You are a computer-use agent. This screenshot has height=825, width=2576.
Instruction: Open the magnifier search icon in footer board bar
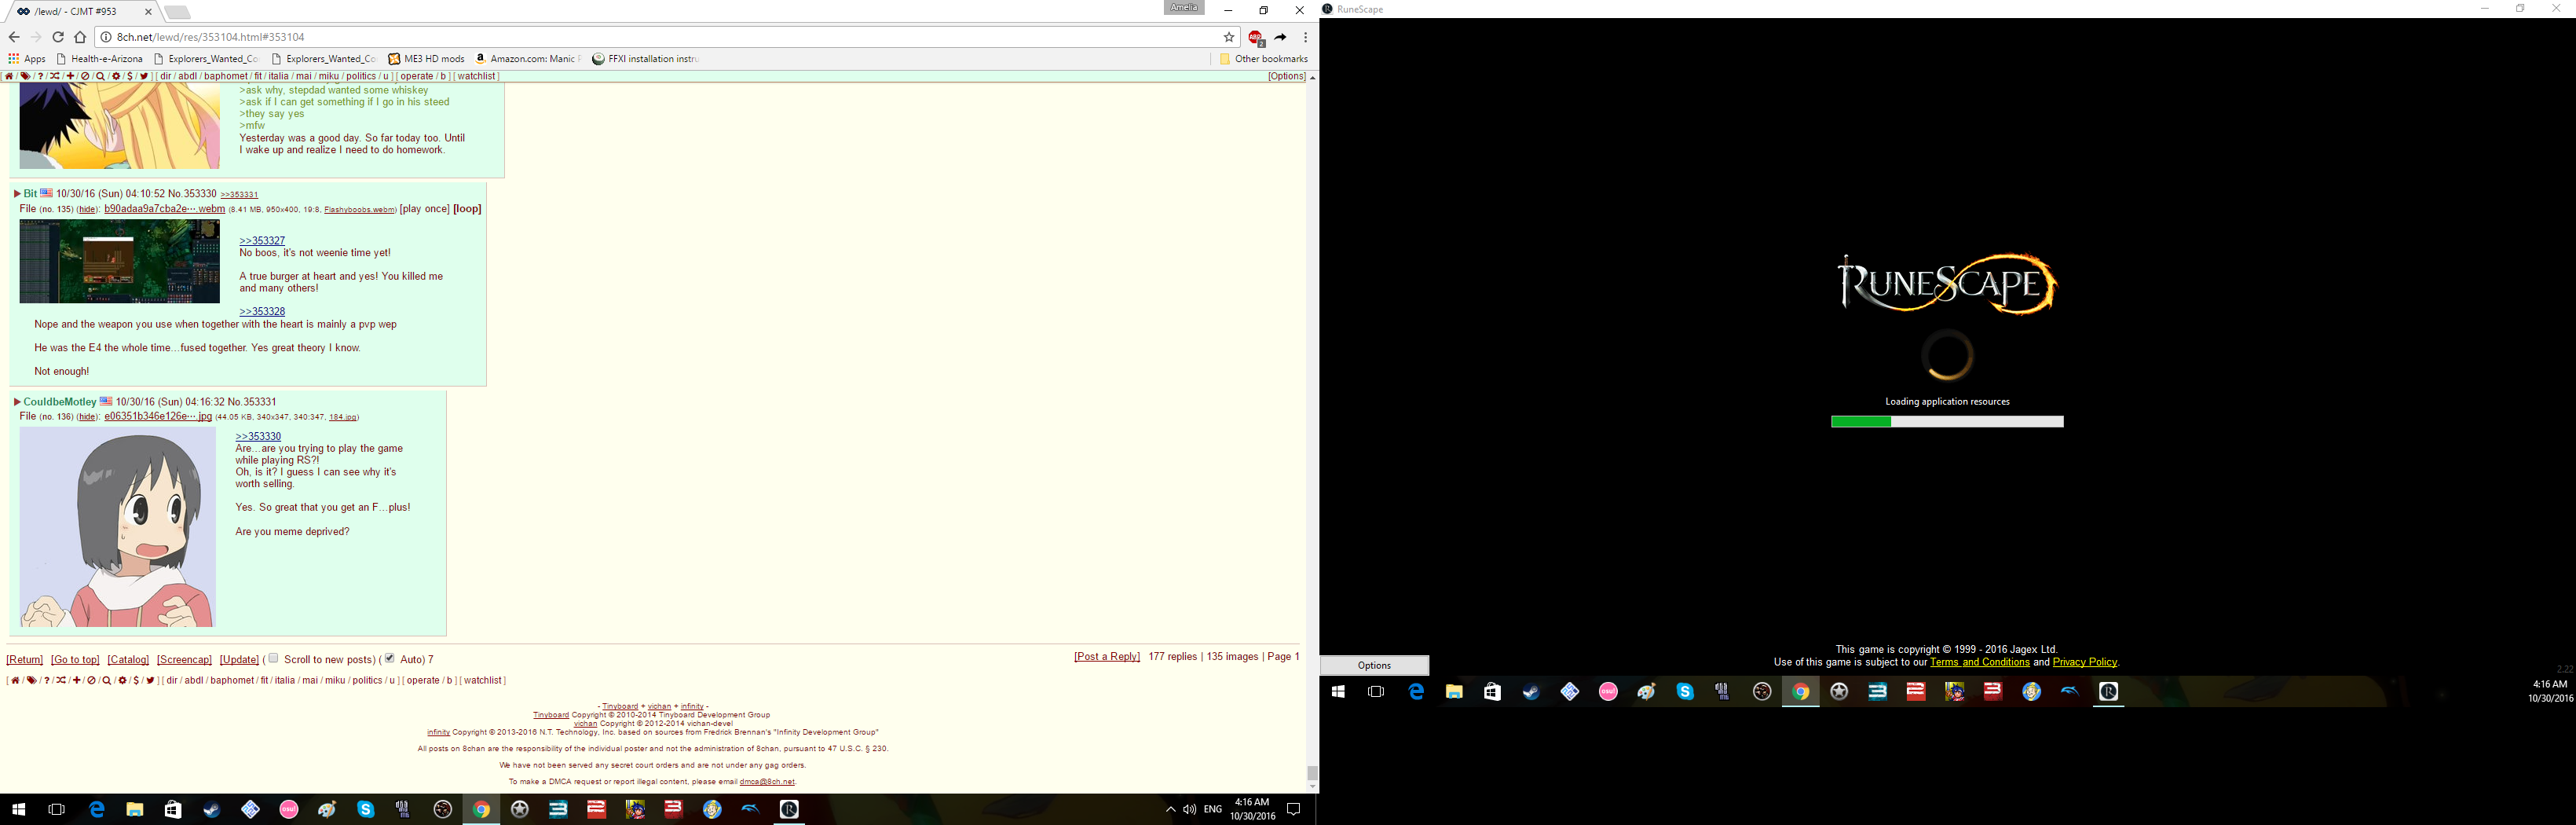(106, 680)
